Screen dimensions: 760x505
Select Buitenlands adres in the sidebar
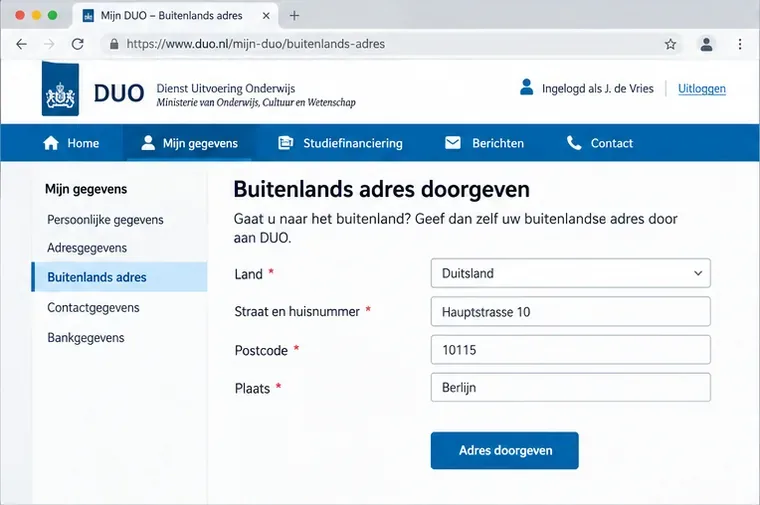120,277
